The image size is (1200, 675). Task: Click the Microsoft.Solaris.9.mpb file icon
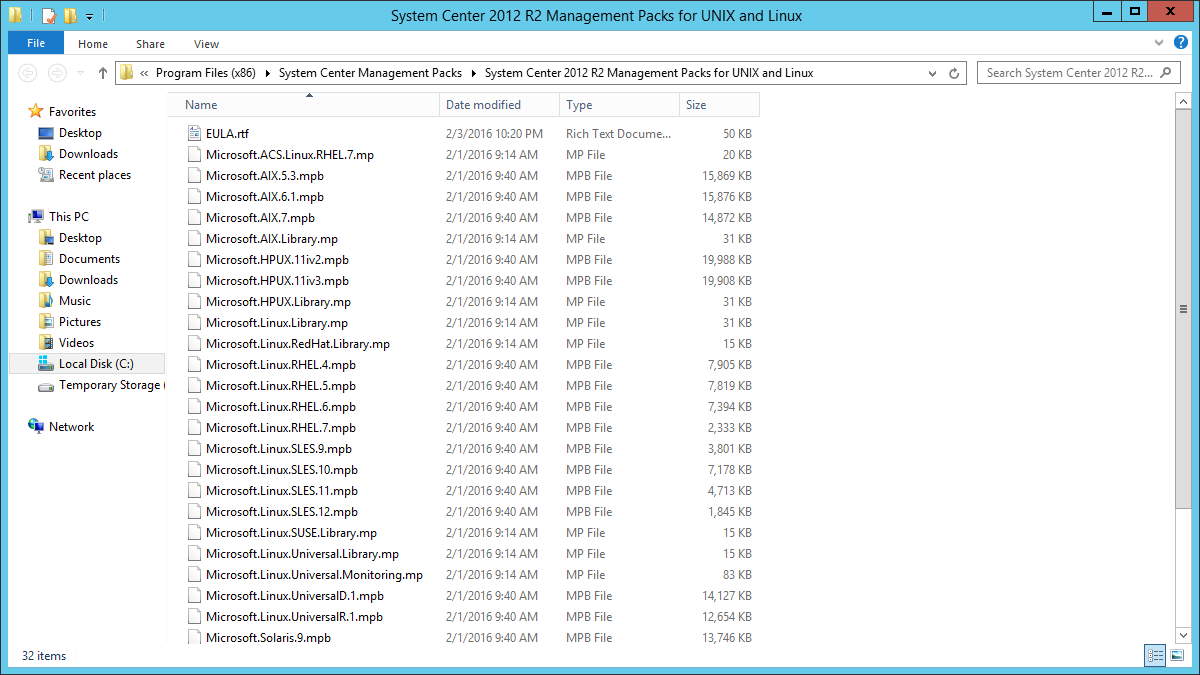(195, 637)
